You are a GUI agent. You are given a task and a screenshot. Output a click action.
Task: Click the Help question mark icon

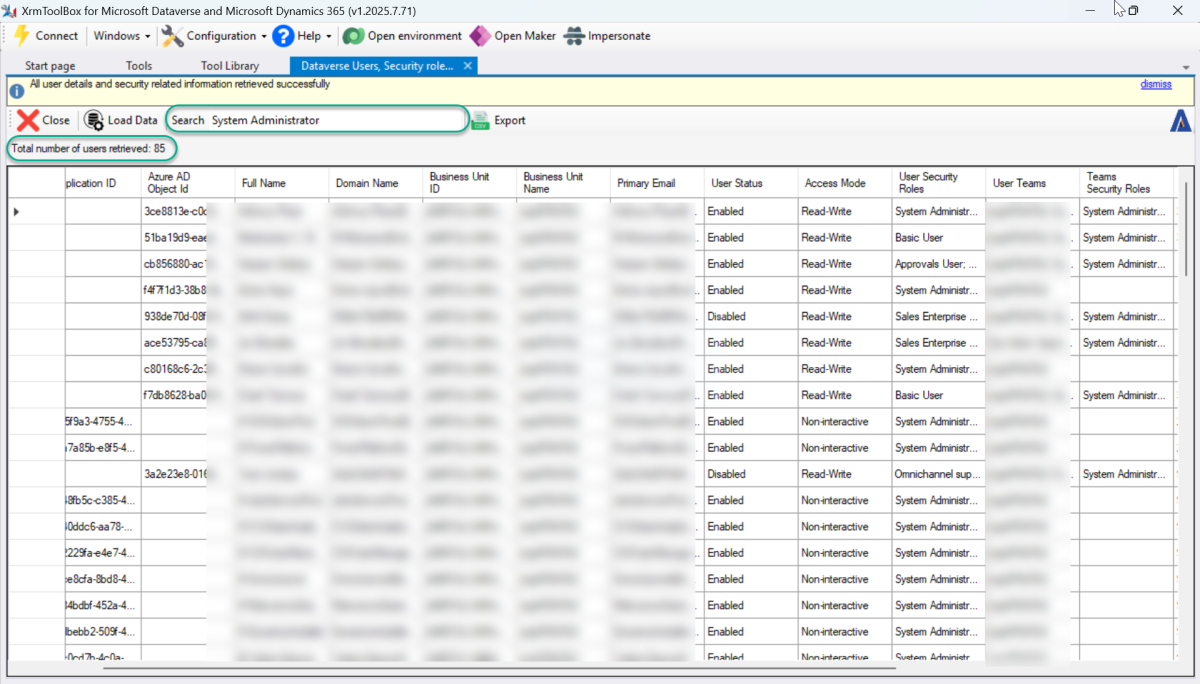click(283, 36)
